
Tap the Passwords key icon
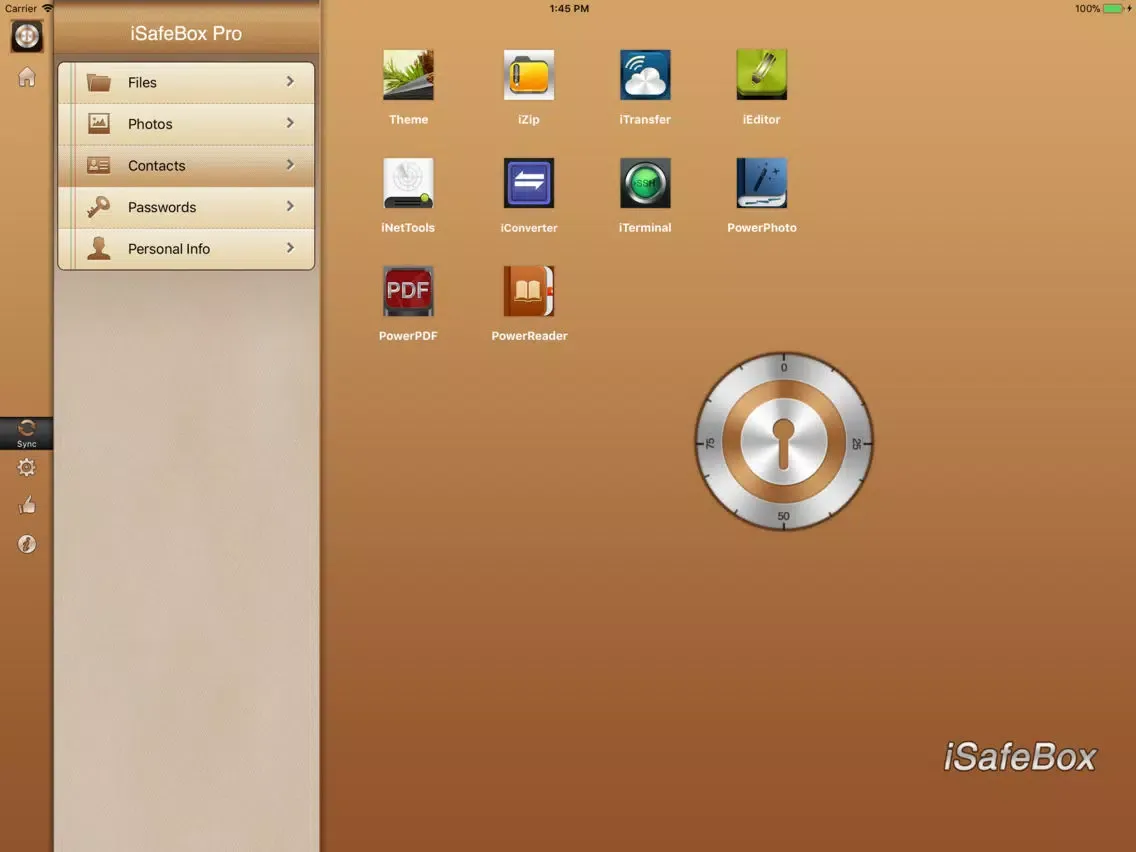click(99, 207)
